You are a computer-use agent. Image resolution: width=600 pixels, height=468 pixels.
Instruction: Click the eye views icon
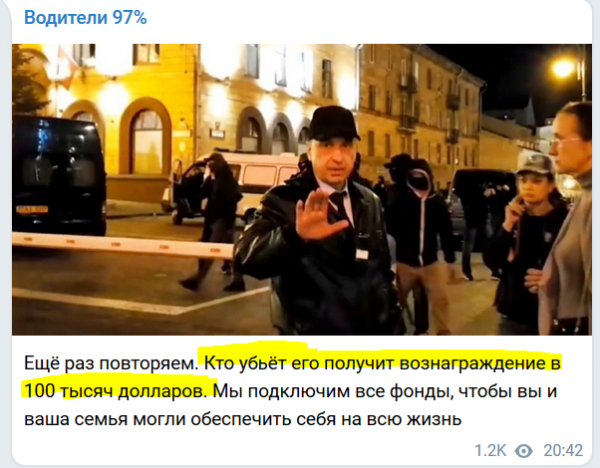tap(523, 451)
